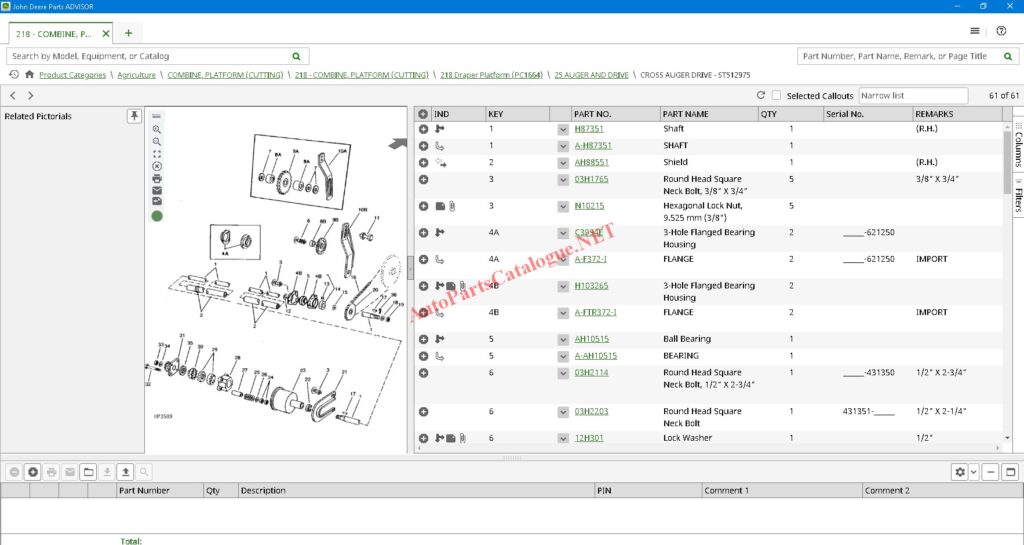Switch to the Columns side tab

pos(1017,148)
